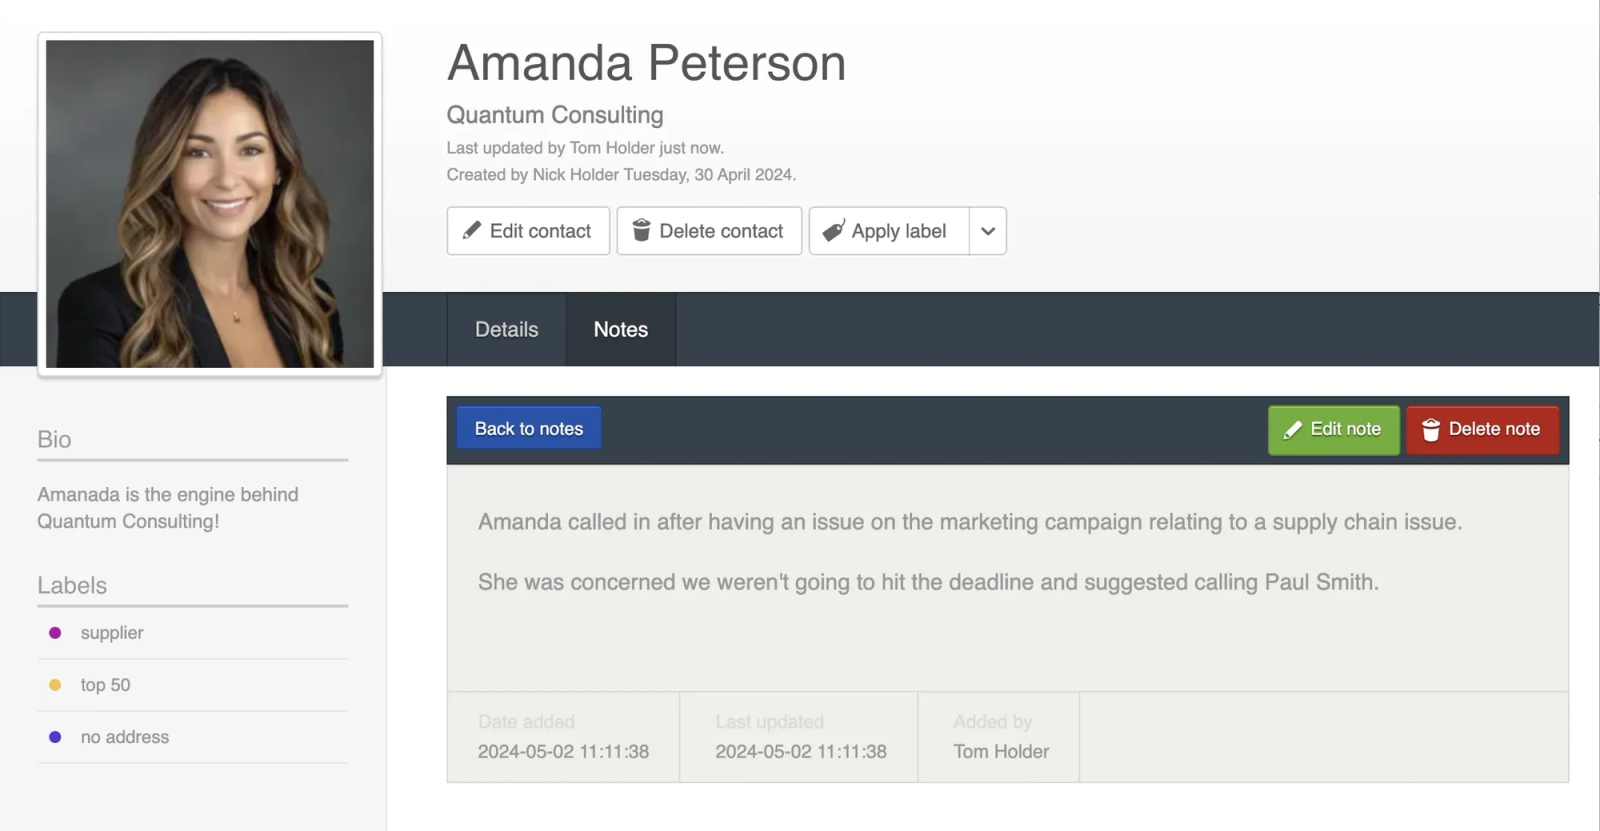Click the Edit contact button
Image resolution: width=1600 pixels, height=831 pixels.
point(527,231)
